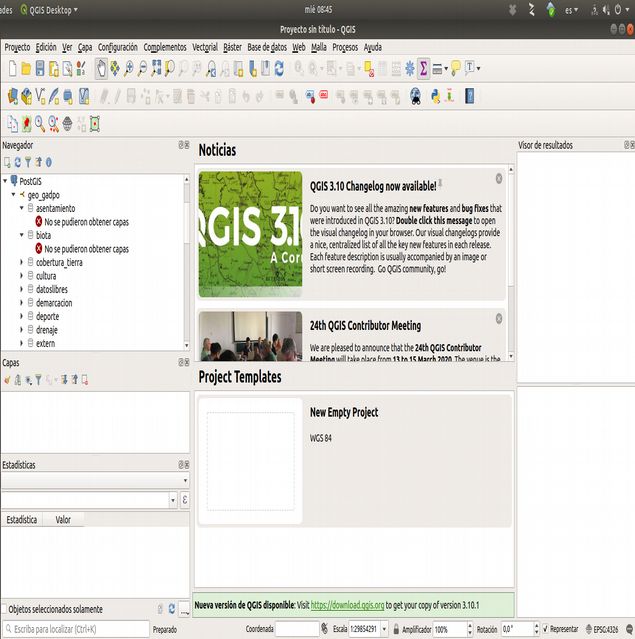This screenshot has height=639, width=635.
Task: Collapse the asentamiento schema
Action: 22,208
